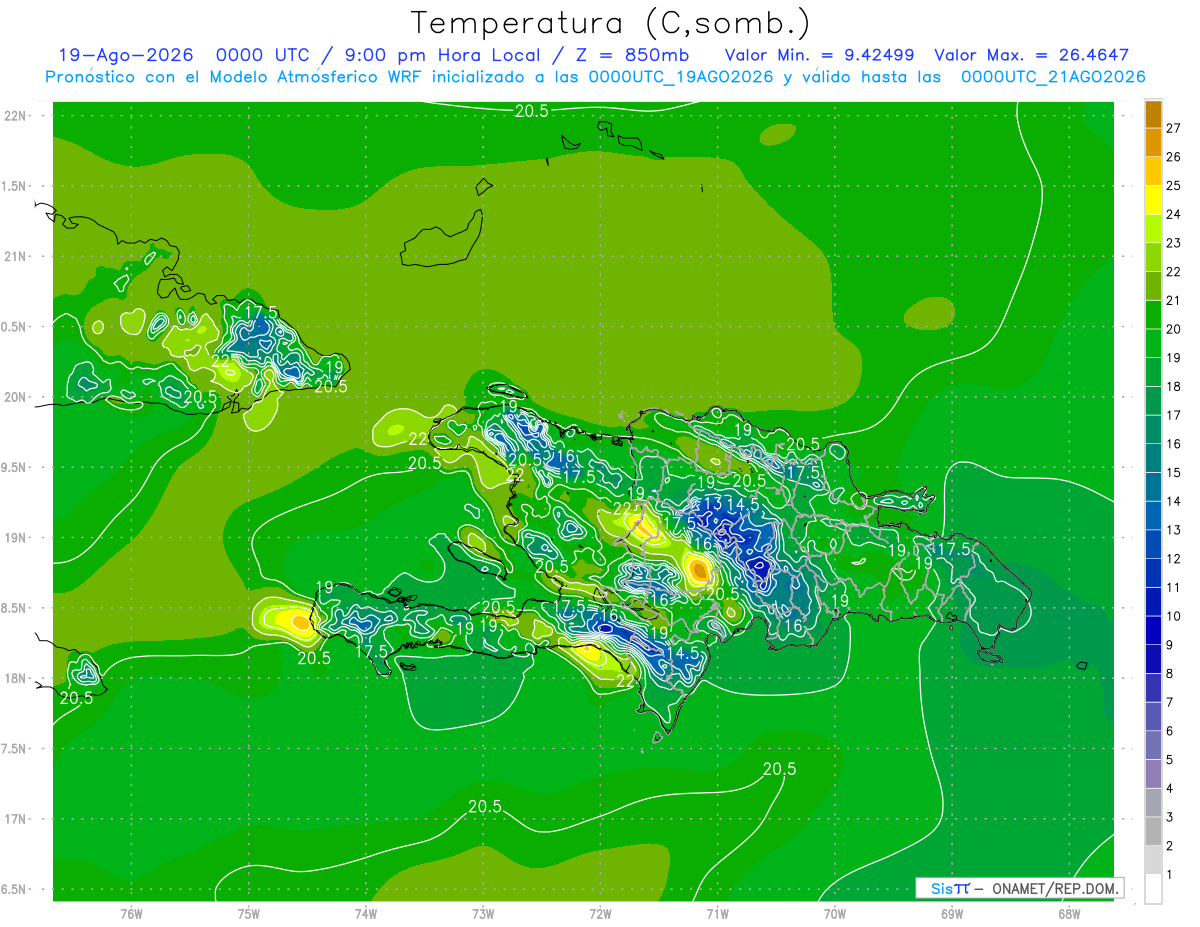Select the end timestamp "0000UTC_21AGO2026"
The width and height of the screenshot is (1200, 927).
tap(1053, 77)
